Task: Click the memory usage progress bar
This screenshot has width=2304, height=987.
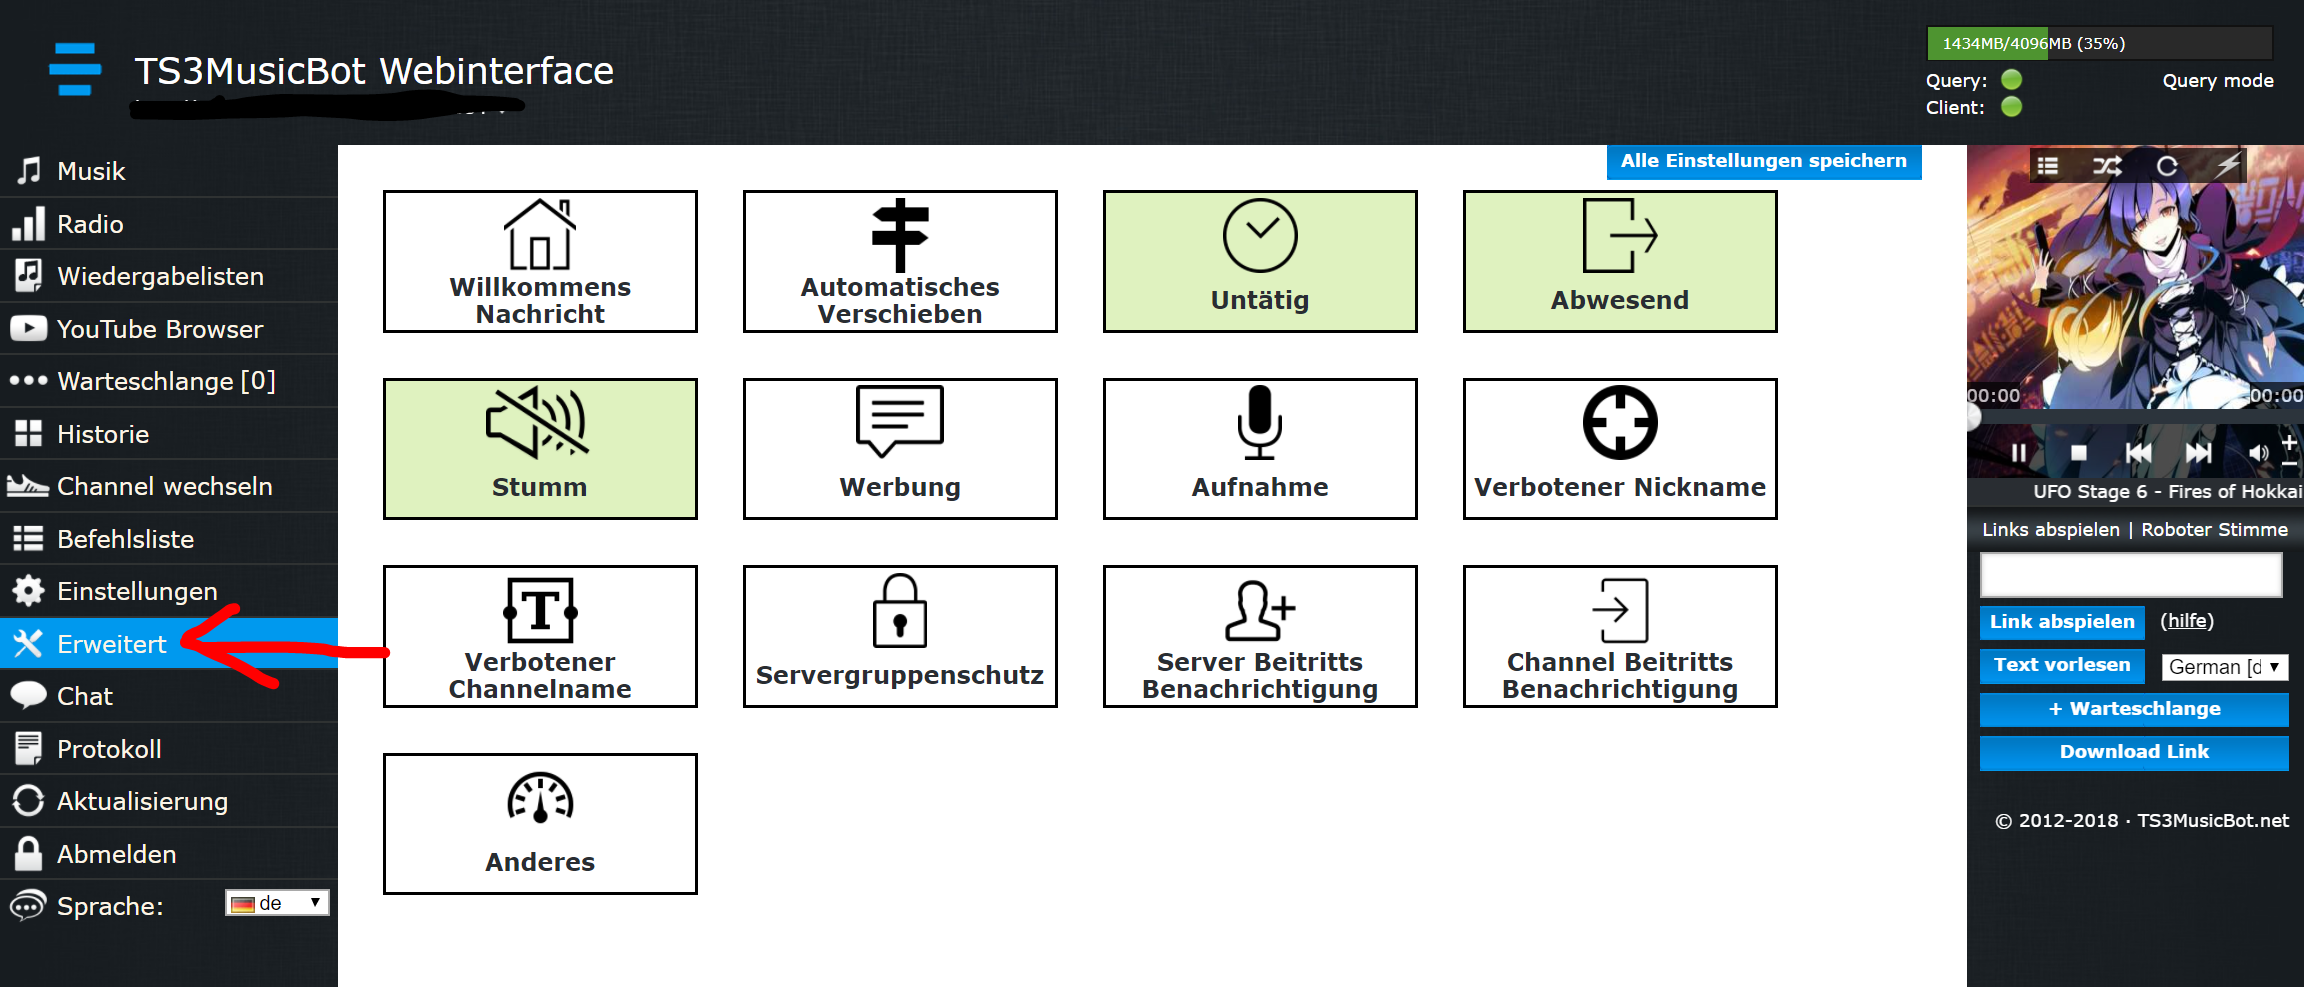Action: pyautogui.click(x=2100, y=44)
